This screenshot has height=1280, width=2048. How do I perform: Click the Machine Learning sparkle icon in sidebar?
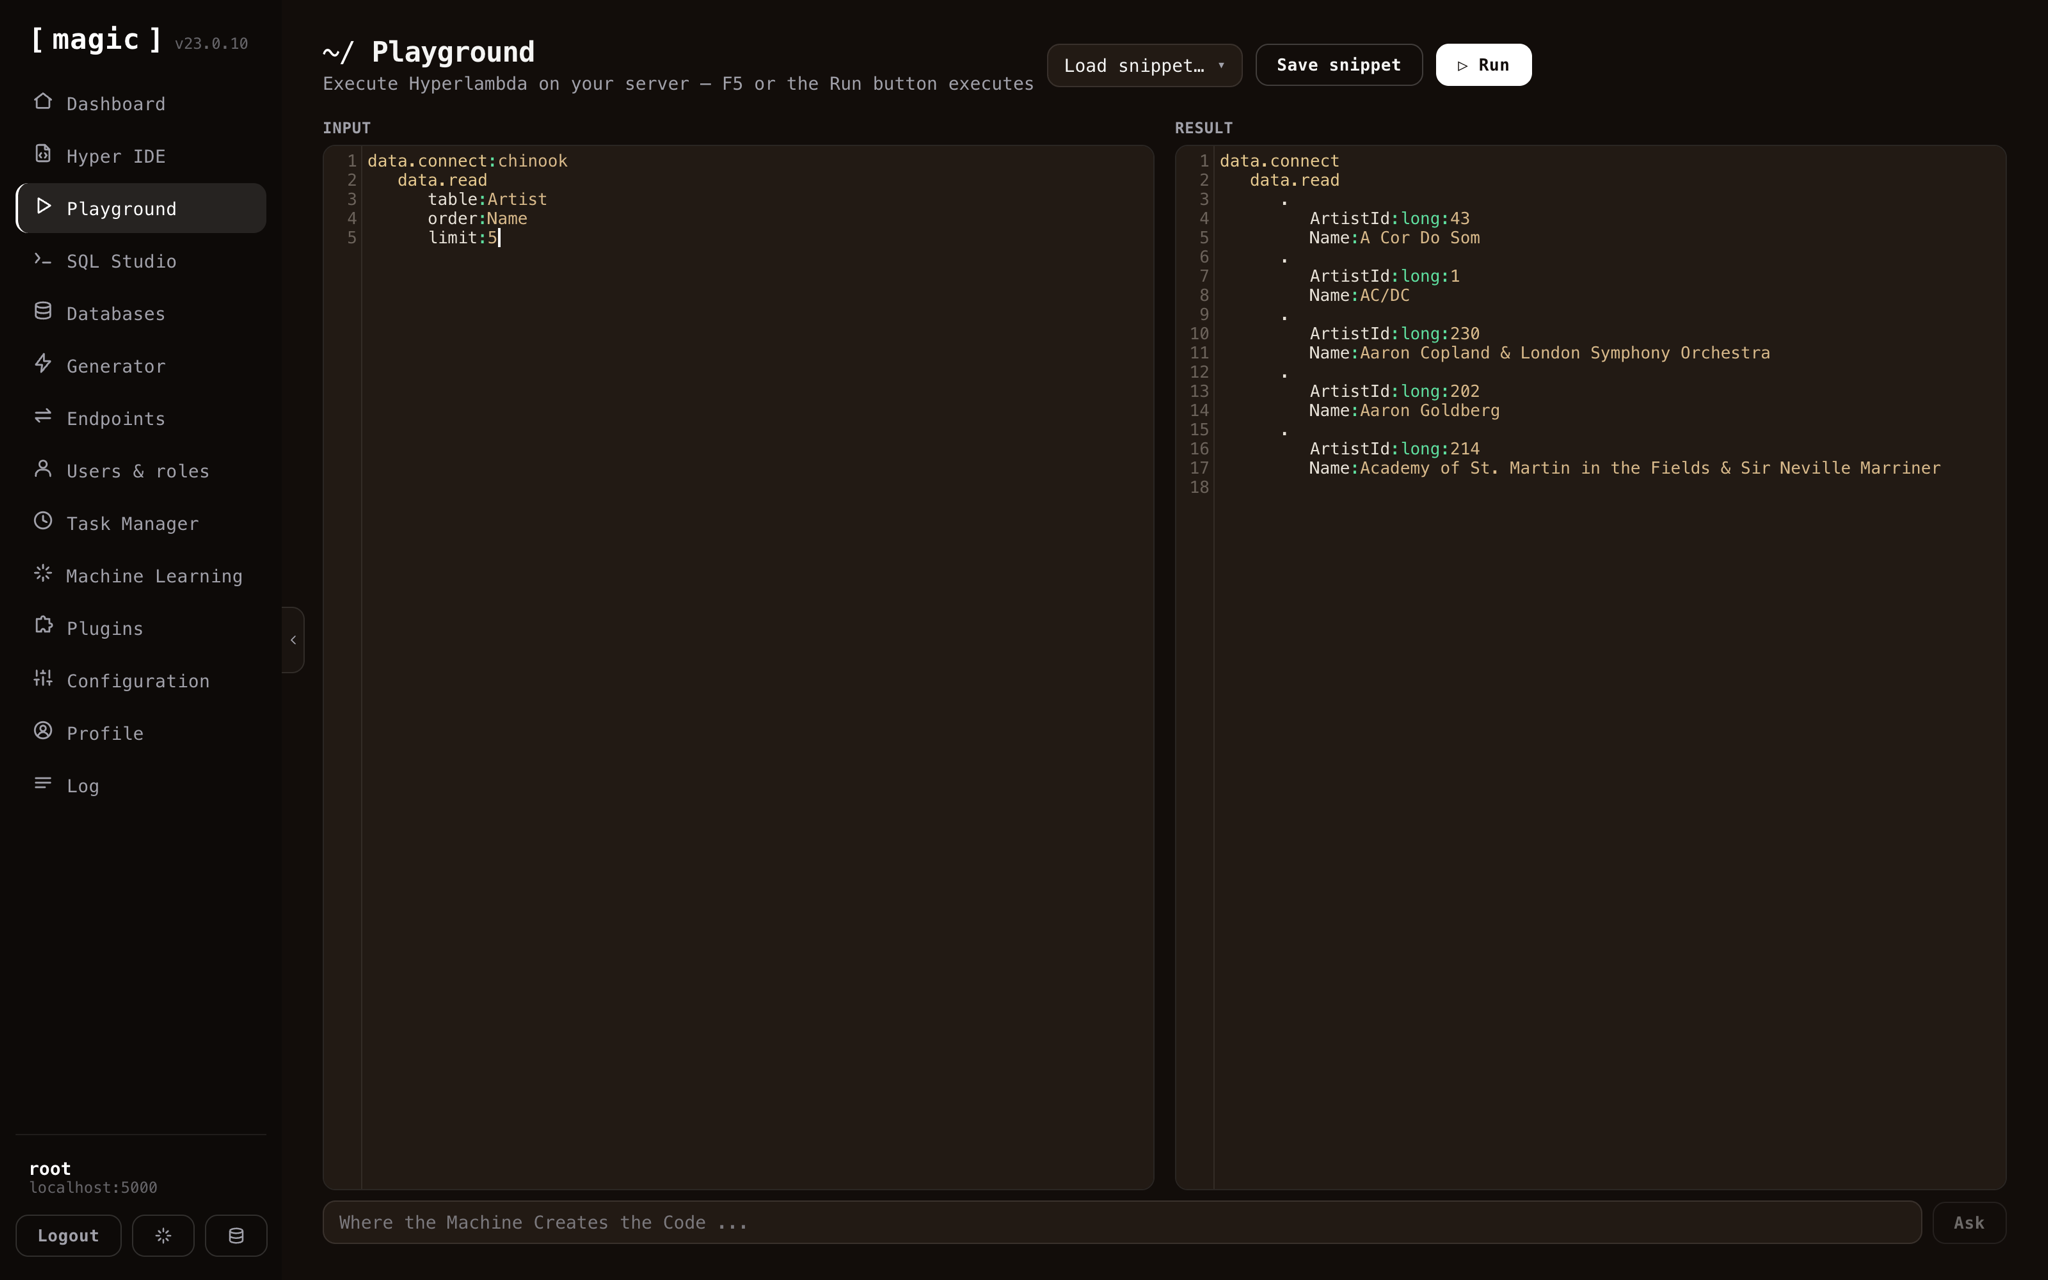[43, 574]
